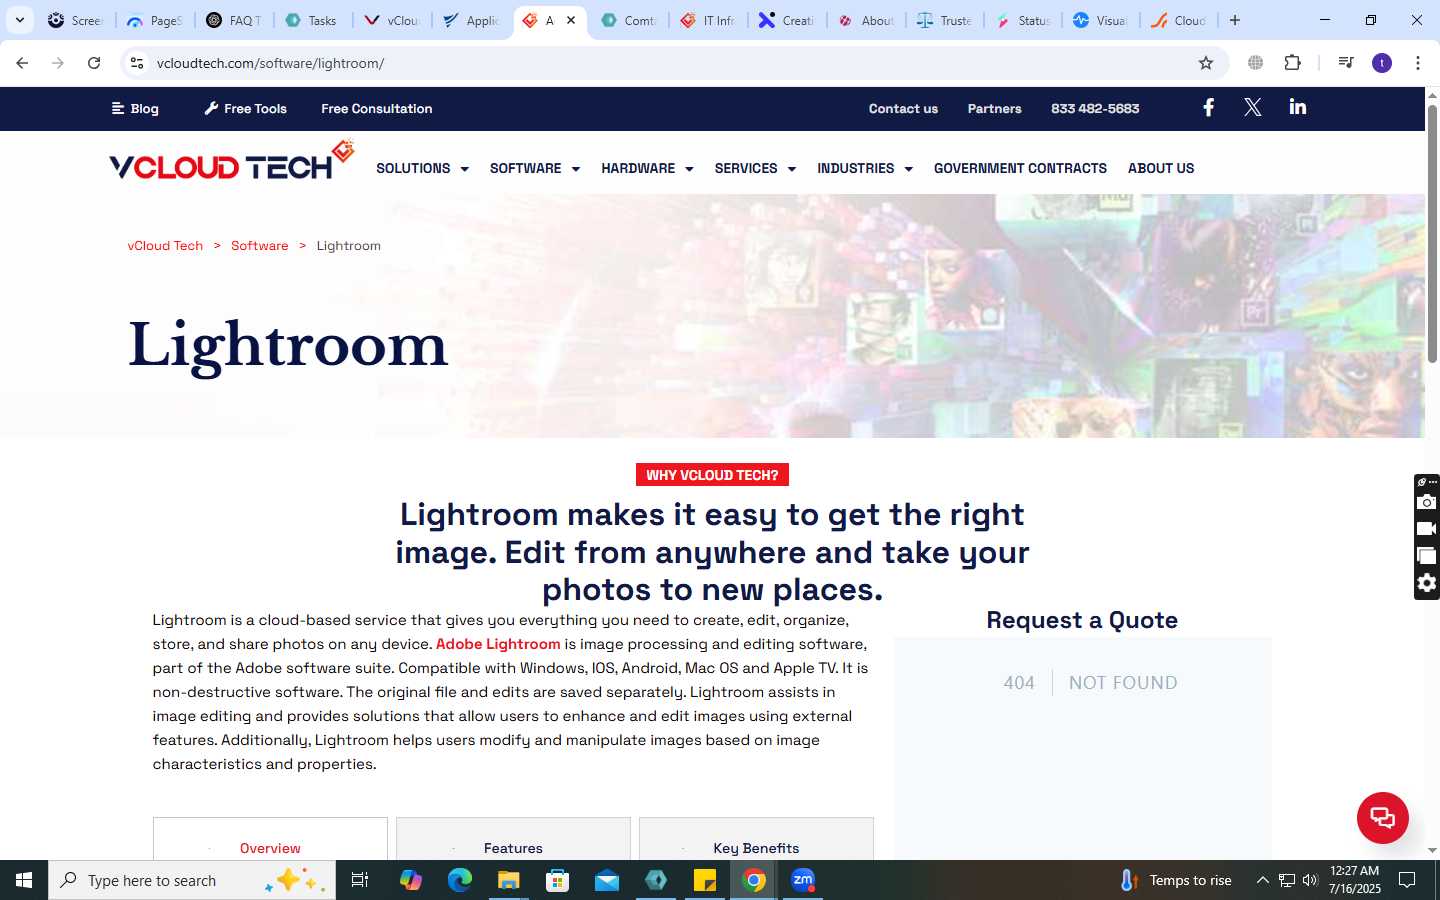Close the active Lightroom browser tab
The width and height of the screenshot is (1440, 900).
(x=571, y=20)
